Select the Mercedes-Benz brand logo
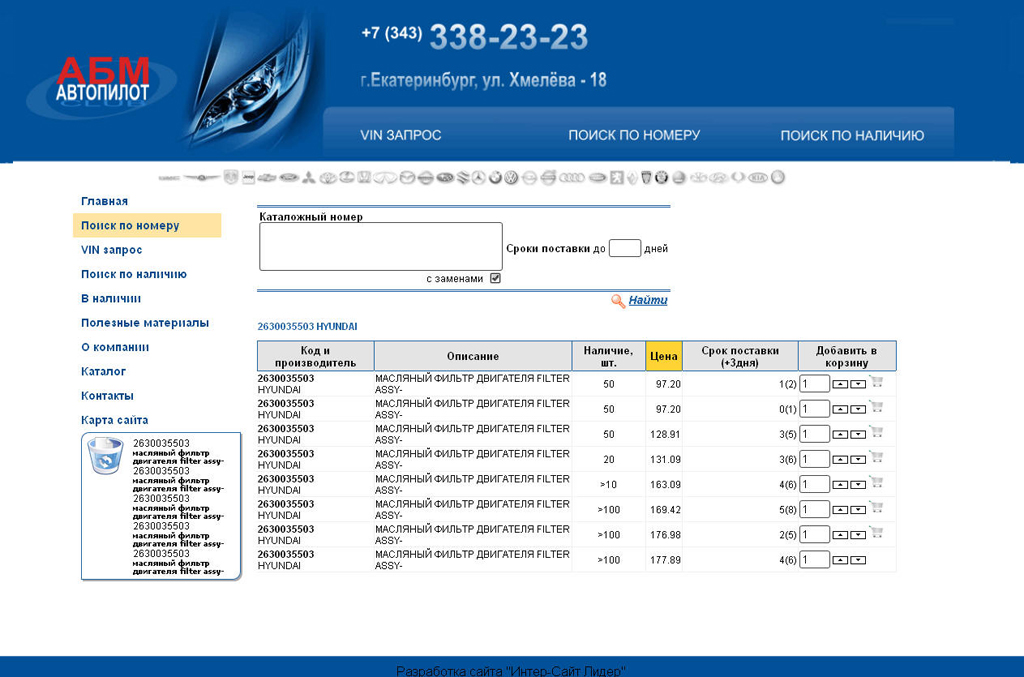The height and width of the screenshot is (677, 1024). [x=478, y=178]
